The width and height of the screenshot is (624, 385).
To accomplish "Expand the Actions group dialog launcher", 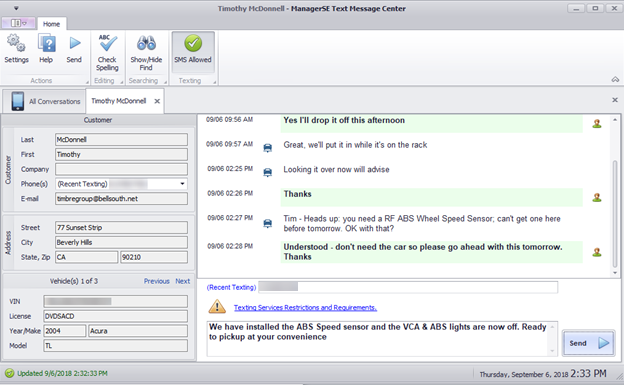I will point(87,82).
